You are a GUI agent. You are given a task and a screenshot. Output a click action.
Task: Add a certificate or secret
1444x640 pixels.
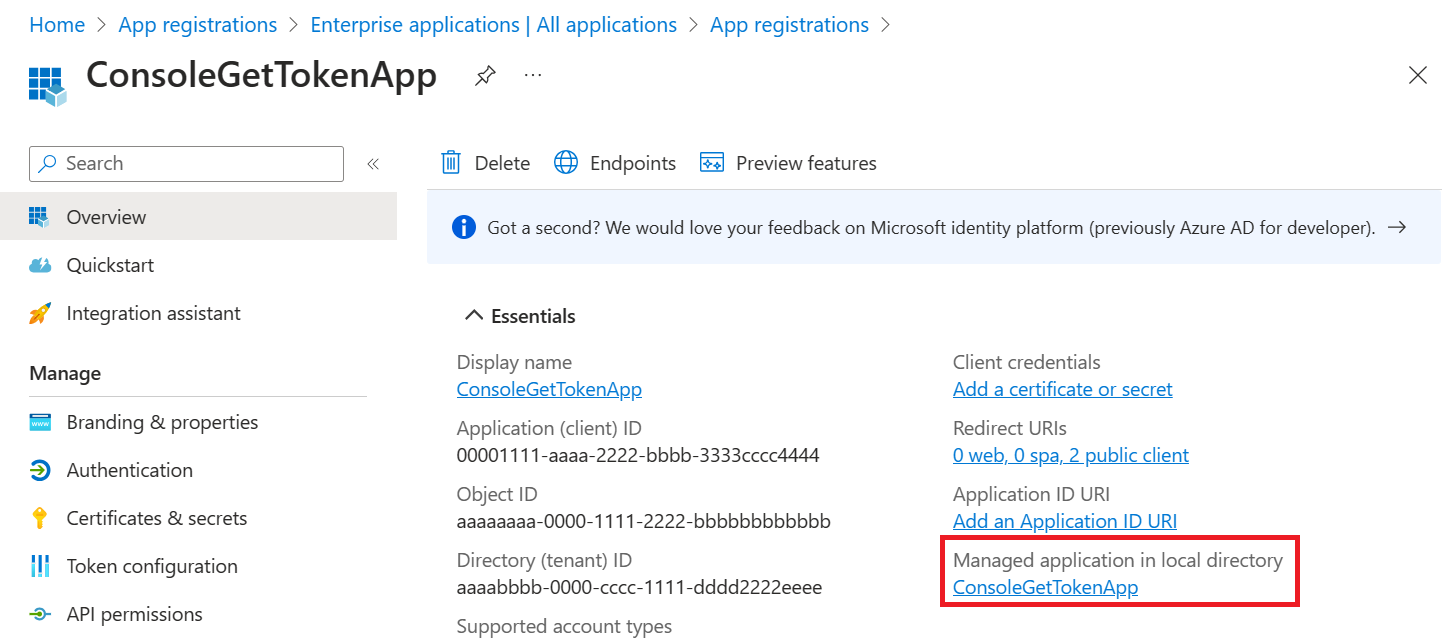(1062, 389)
